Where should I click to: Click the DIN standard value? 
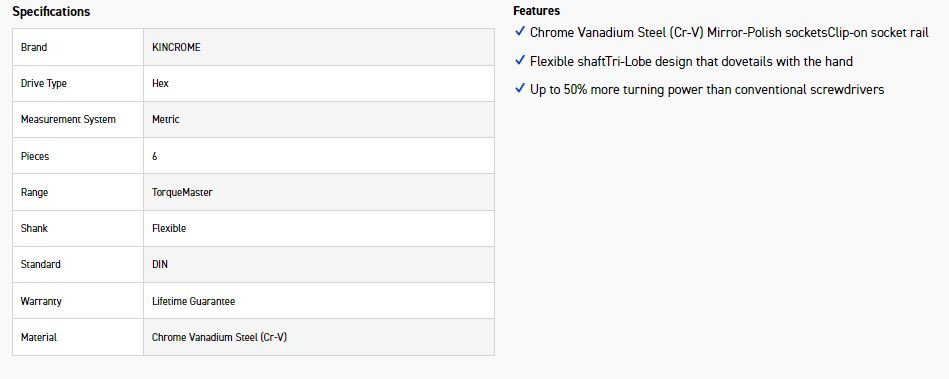[160, 265]
